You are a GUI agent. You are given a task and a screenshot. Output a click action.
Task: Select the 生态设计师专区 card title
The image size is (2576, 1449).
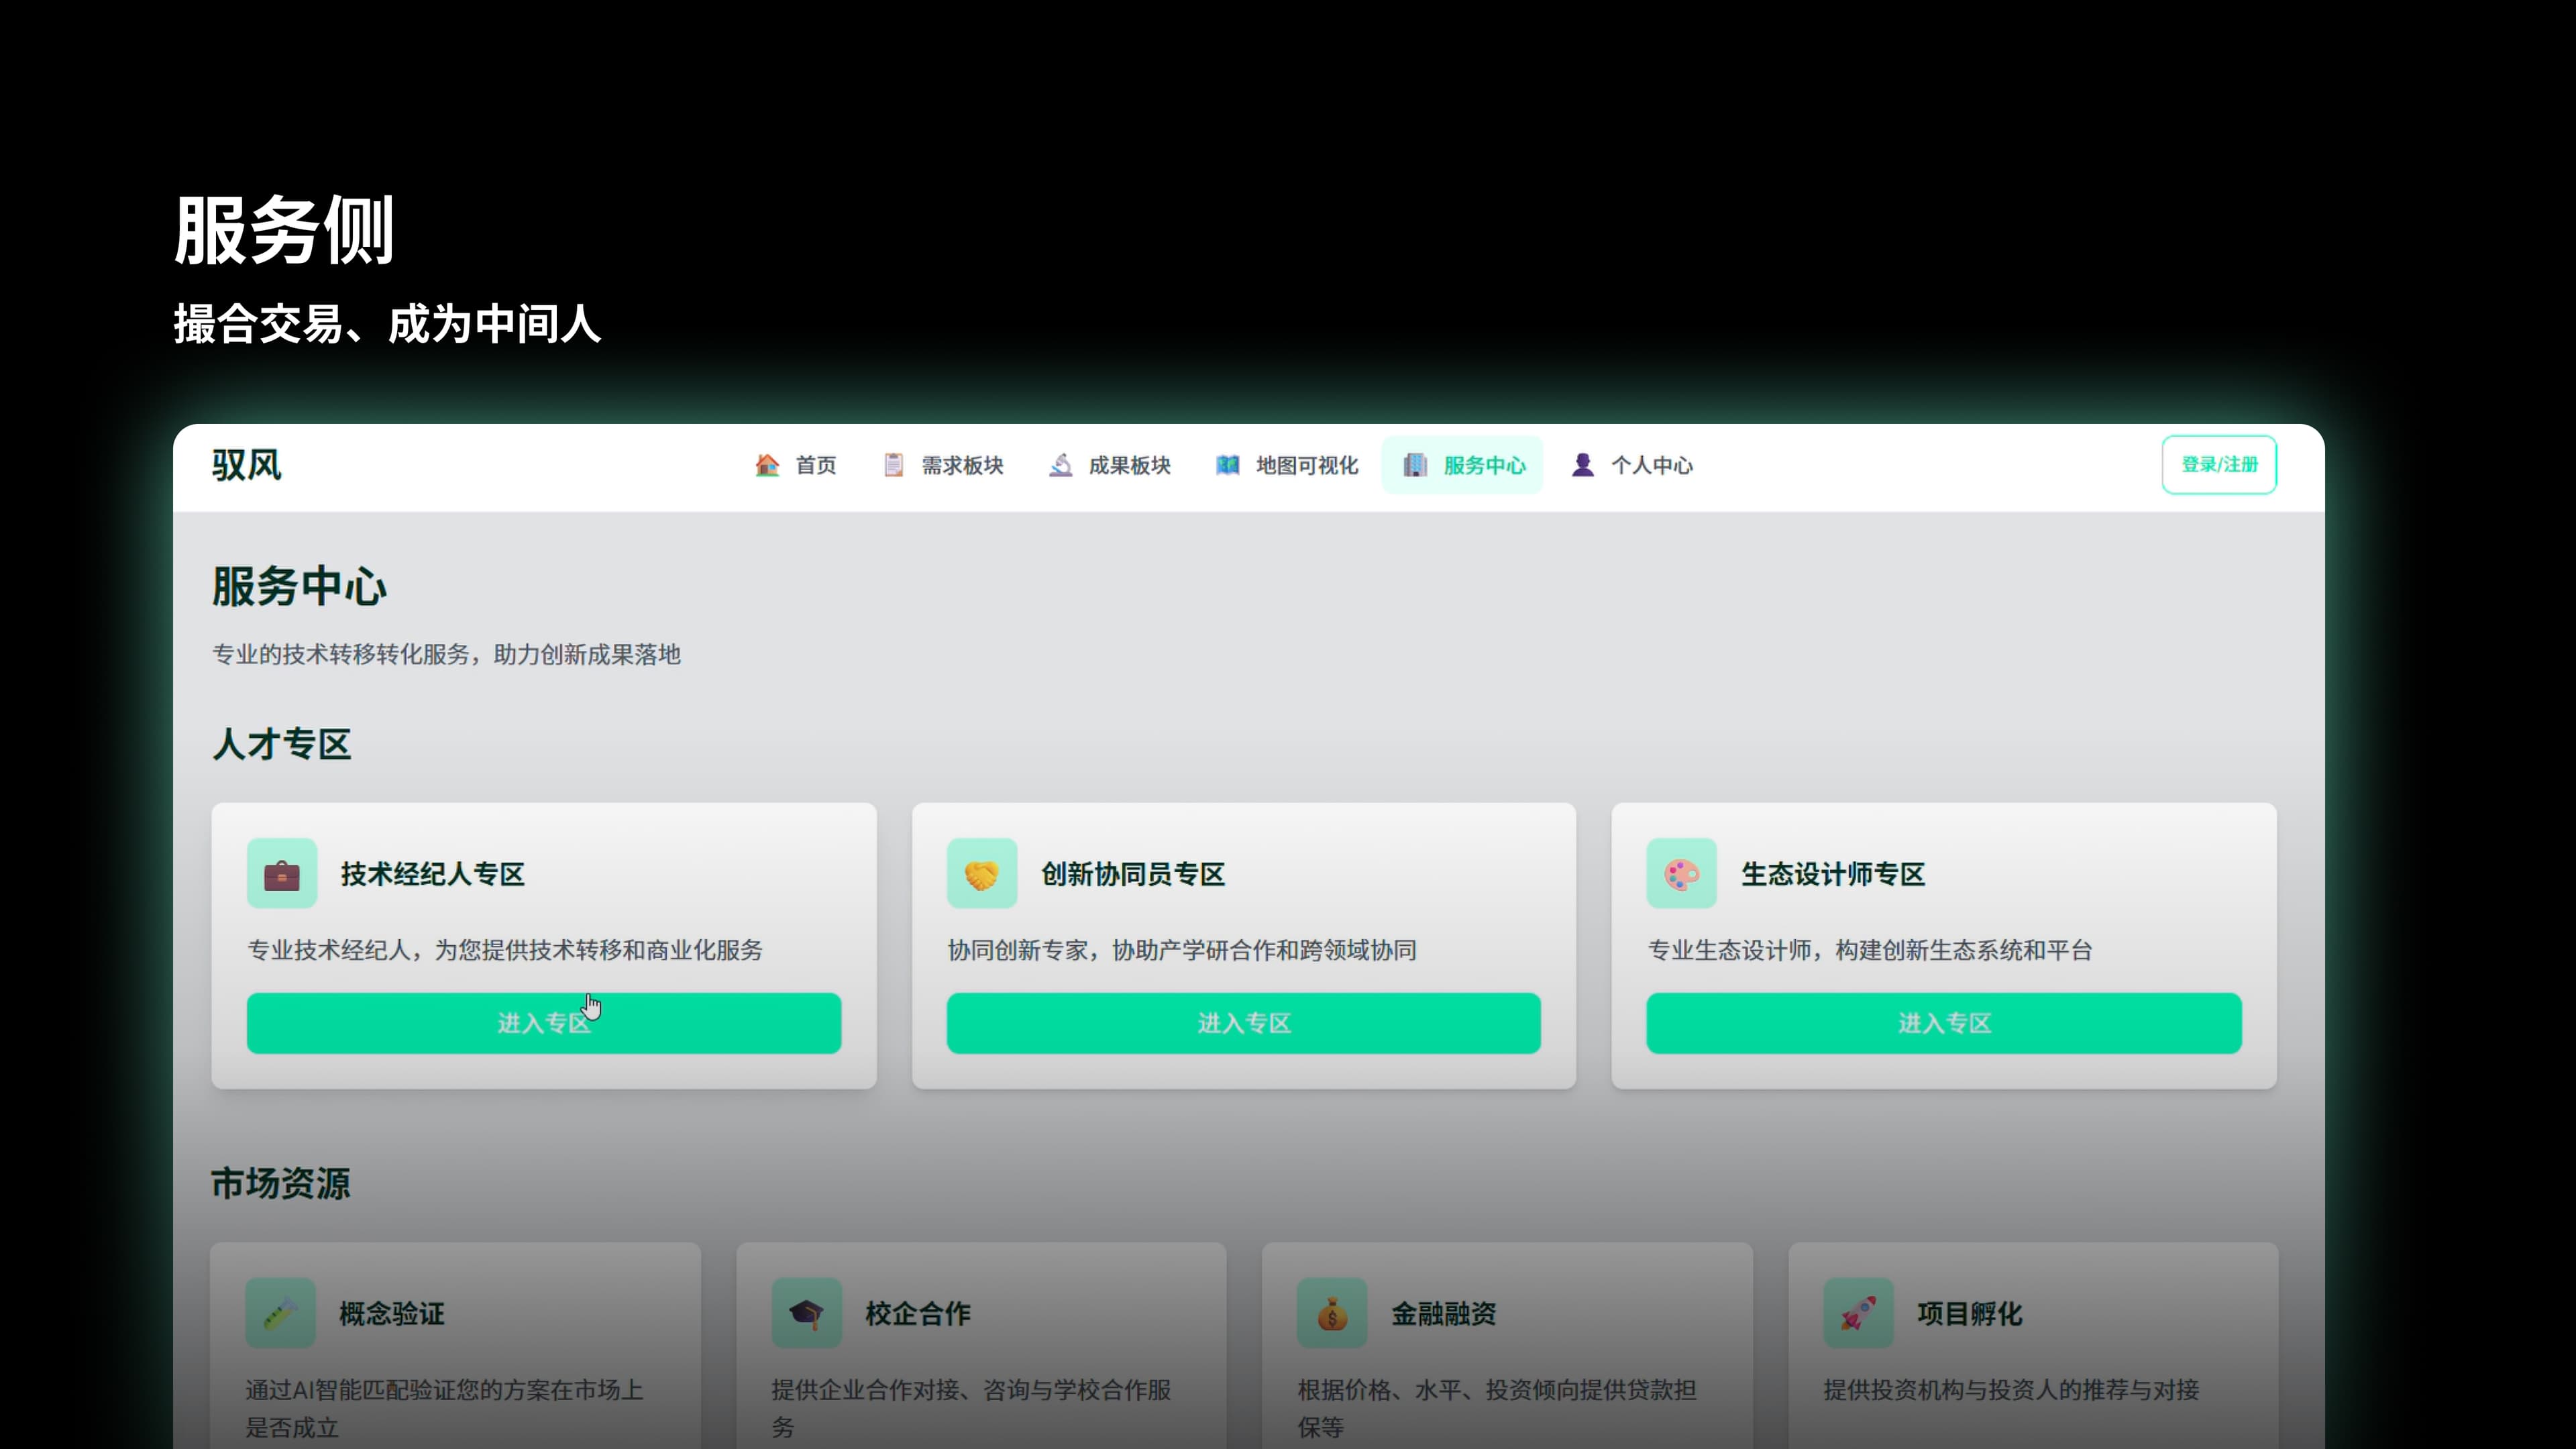[1833, 874]
